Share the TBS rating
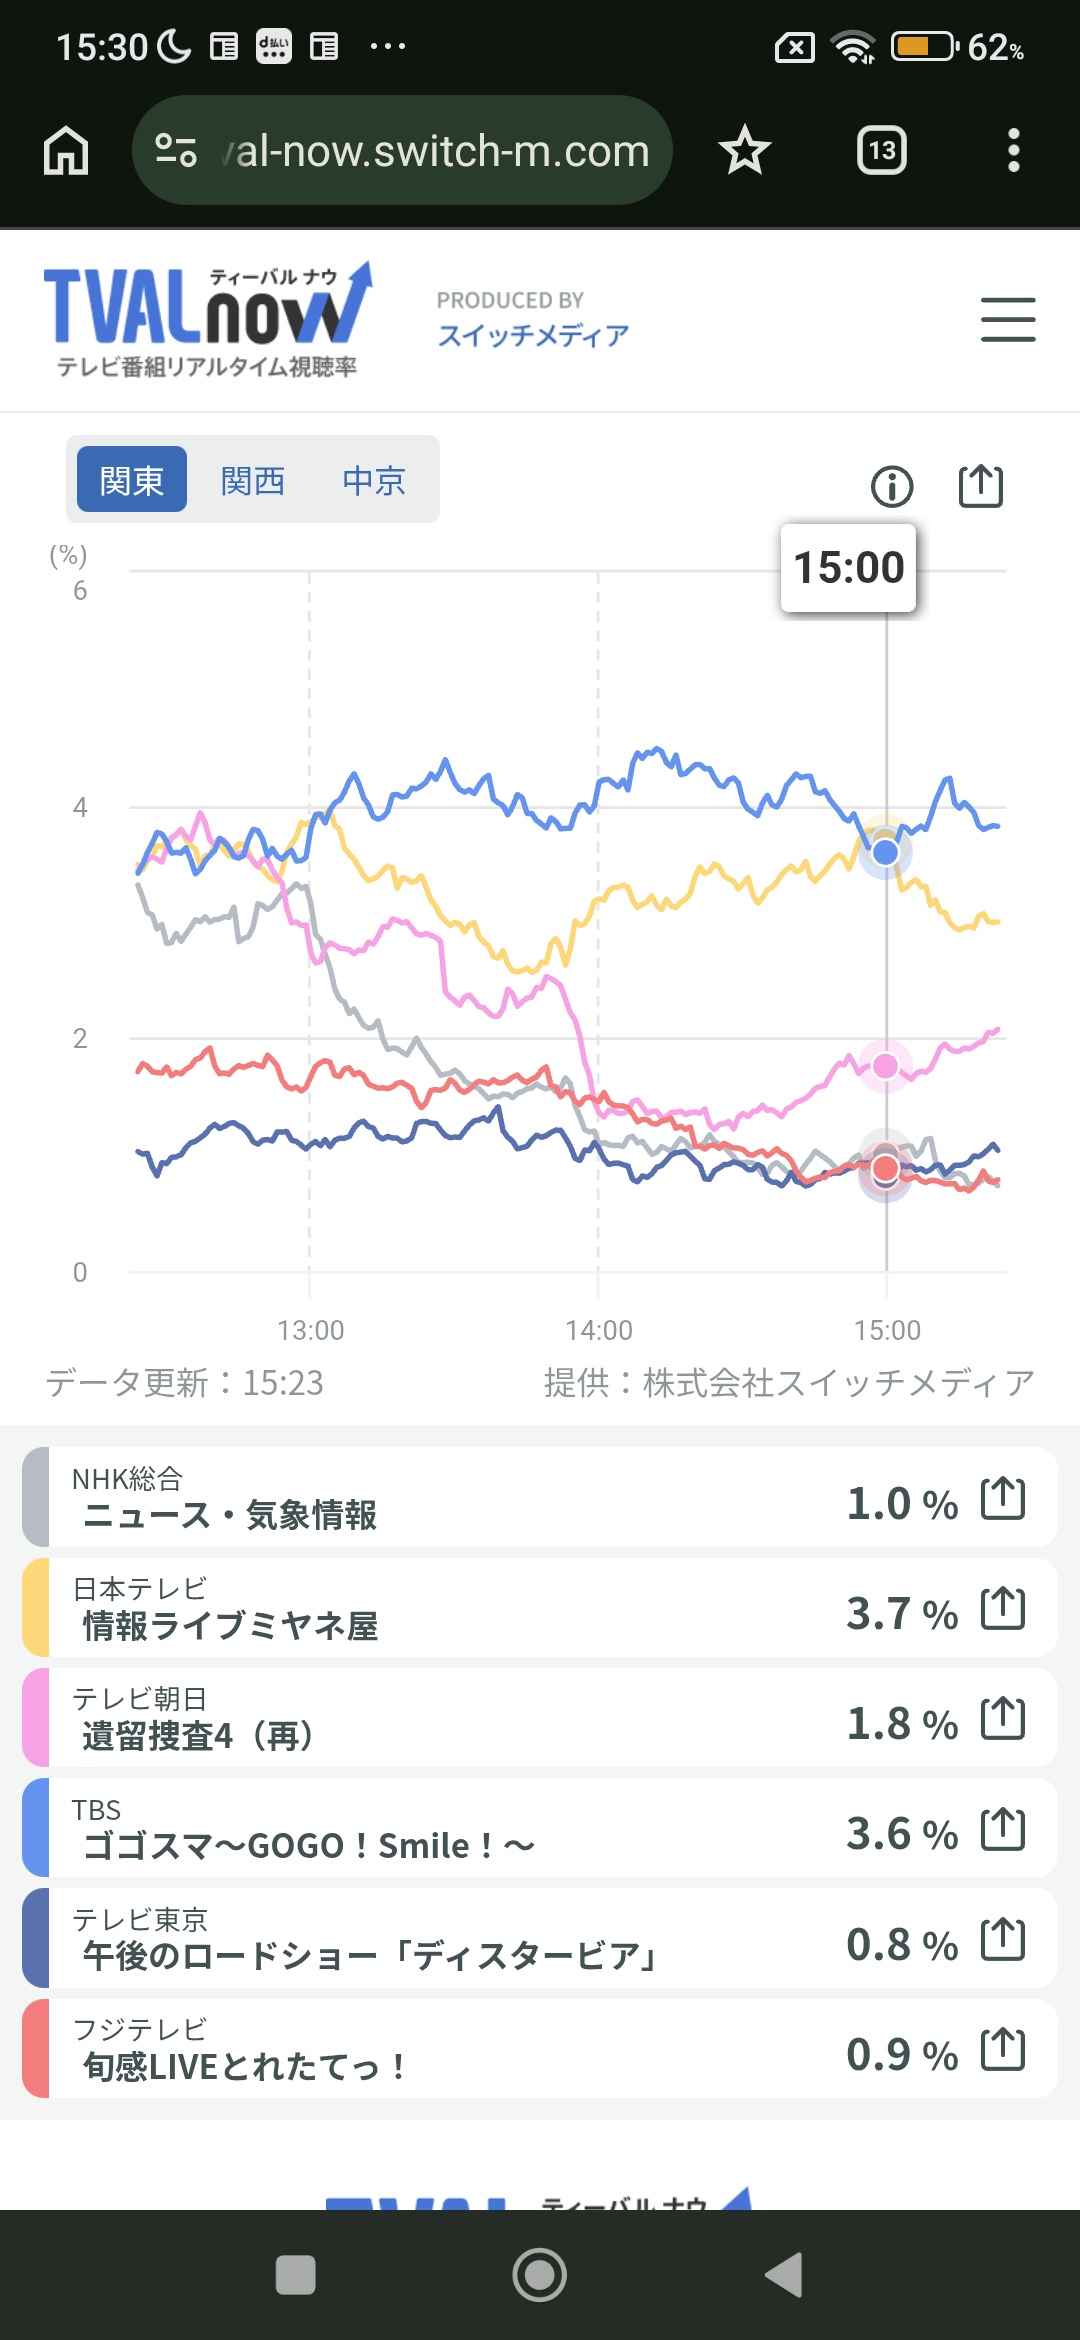The image size is (1080, 2340). [x=1003, y=1829]
